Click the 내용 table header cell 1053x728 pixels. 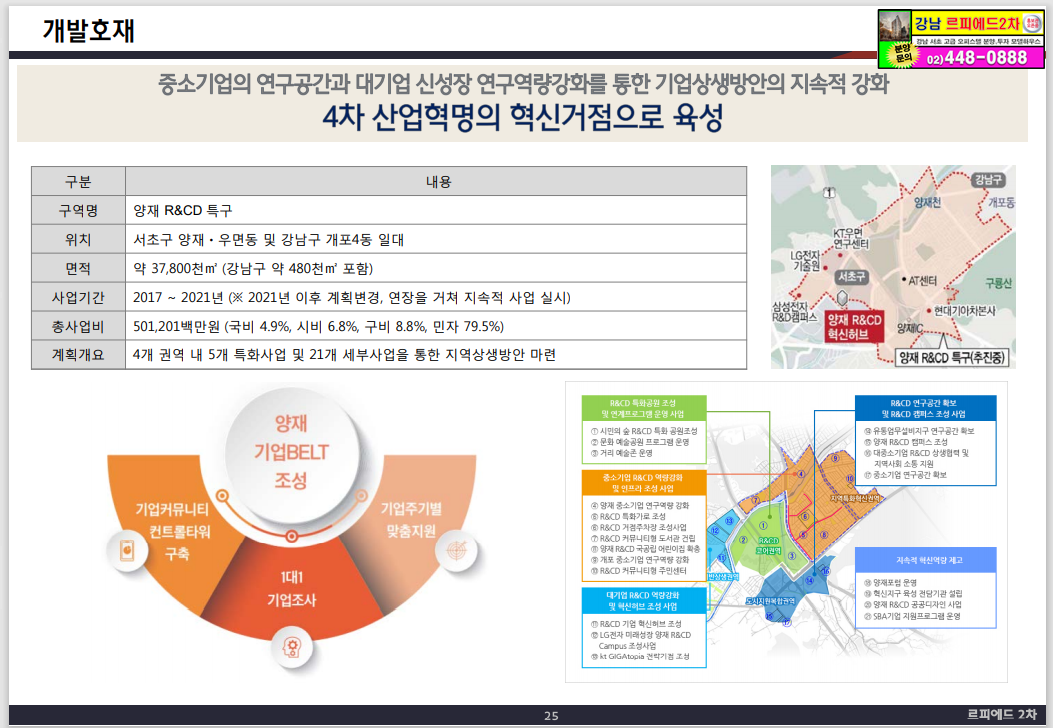[x=437, y=181]
